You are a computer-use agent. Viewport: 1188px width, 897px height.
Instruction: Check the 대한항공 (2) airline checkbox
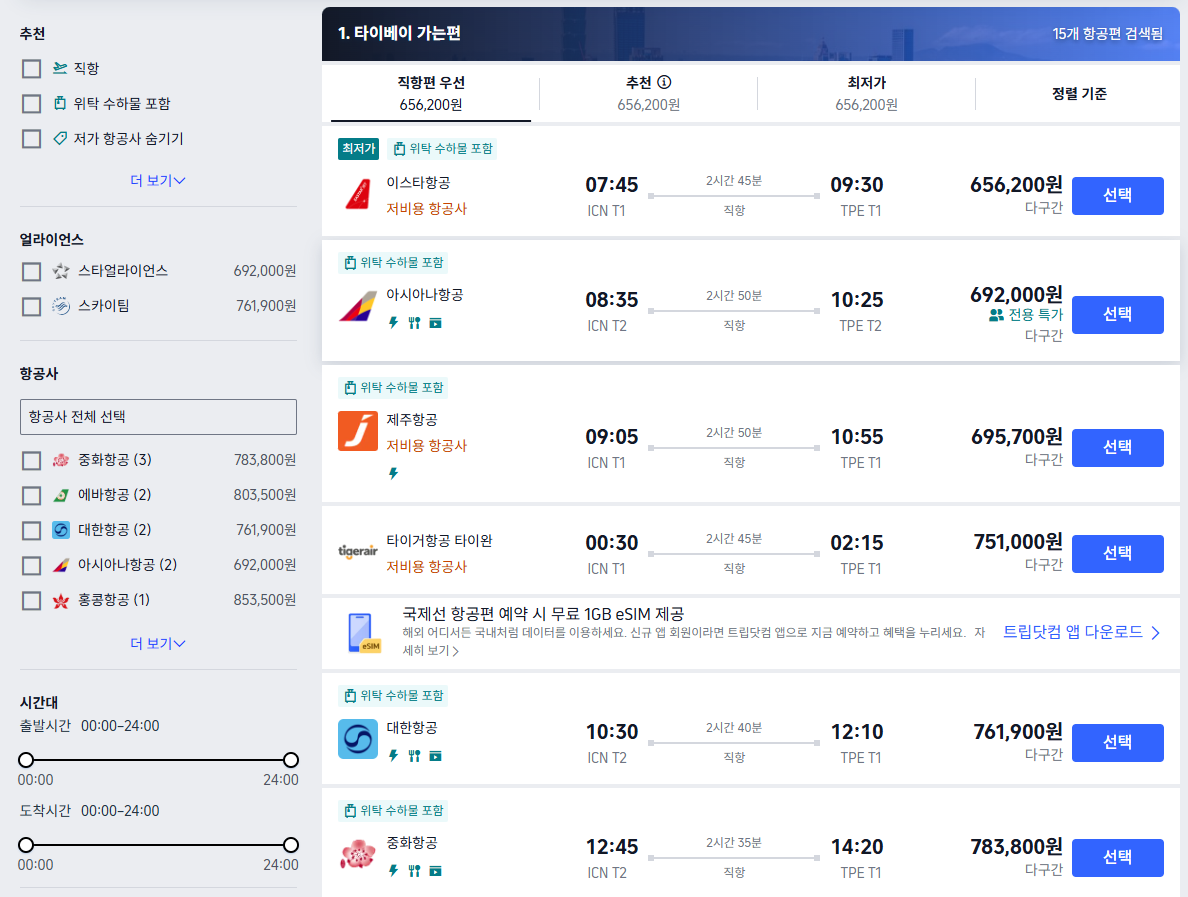point(31,530)
